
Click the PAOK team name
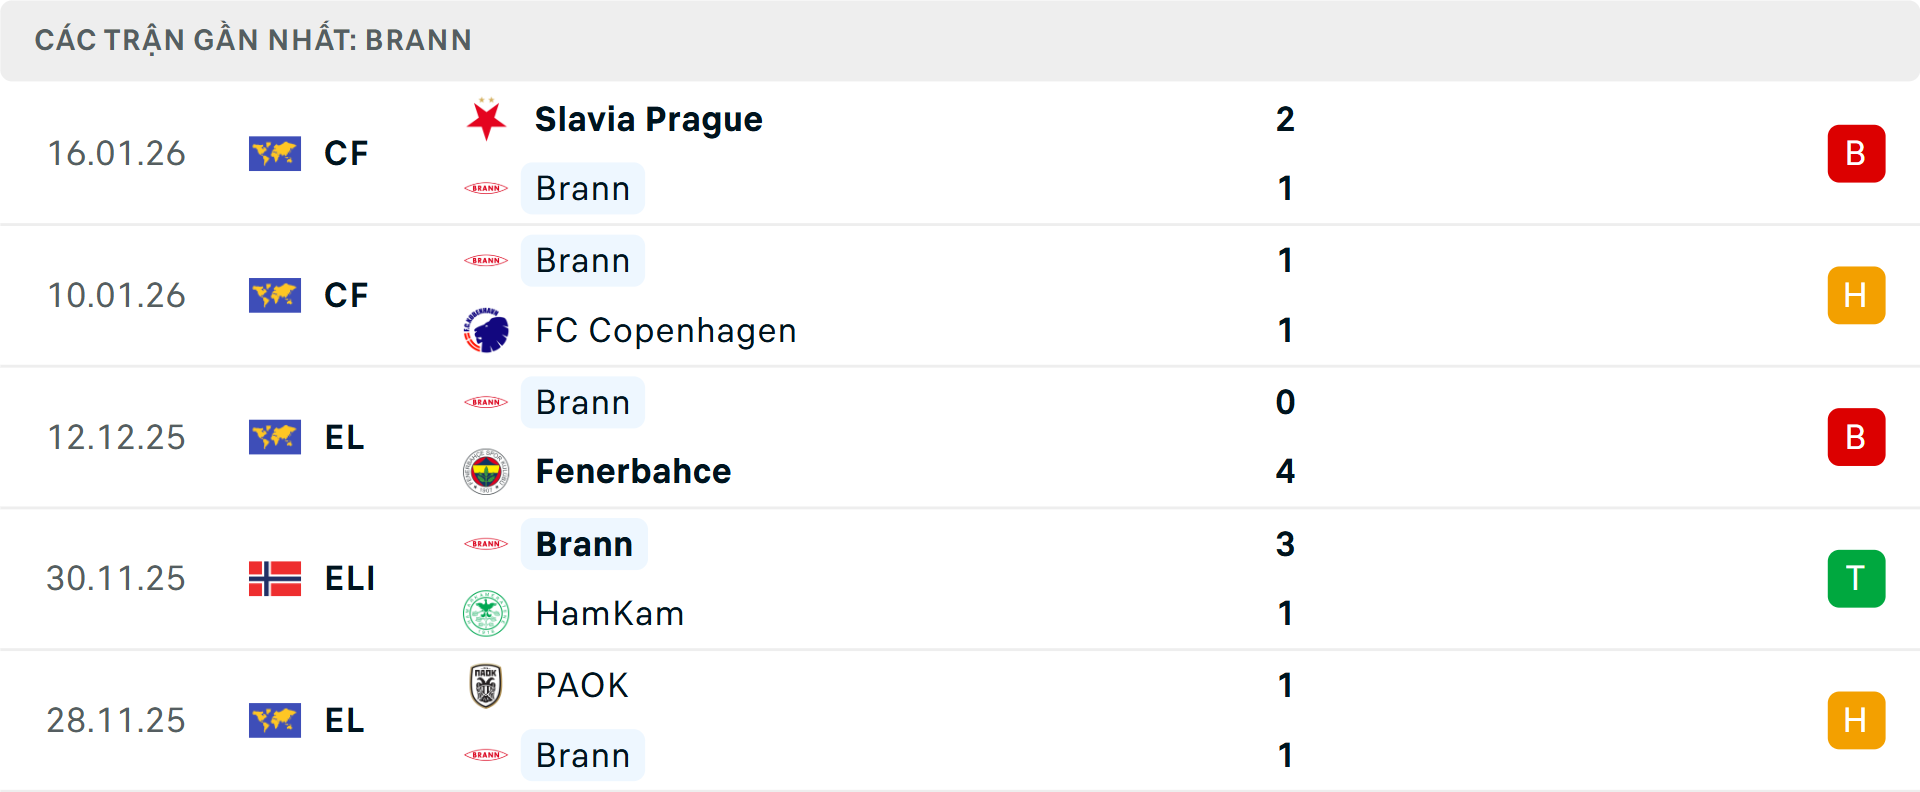582,686
